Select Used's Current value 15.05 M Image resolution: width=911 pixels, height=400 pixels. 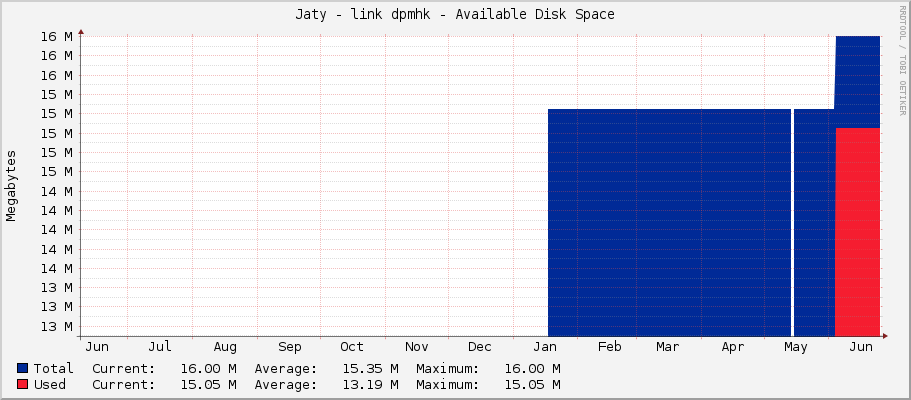point(209,384)
